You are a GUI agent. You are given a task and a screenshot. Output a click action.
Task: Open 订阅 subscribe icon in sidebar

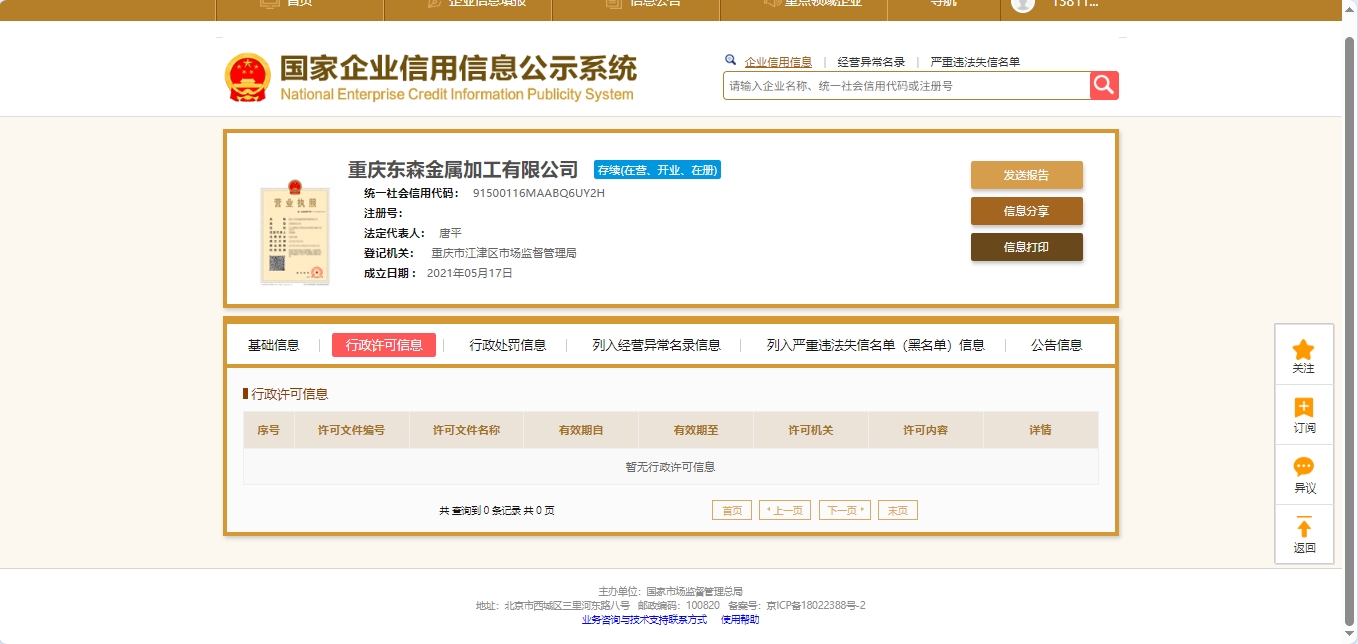(1303, 407)
